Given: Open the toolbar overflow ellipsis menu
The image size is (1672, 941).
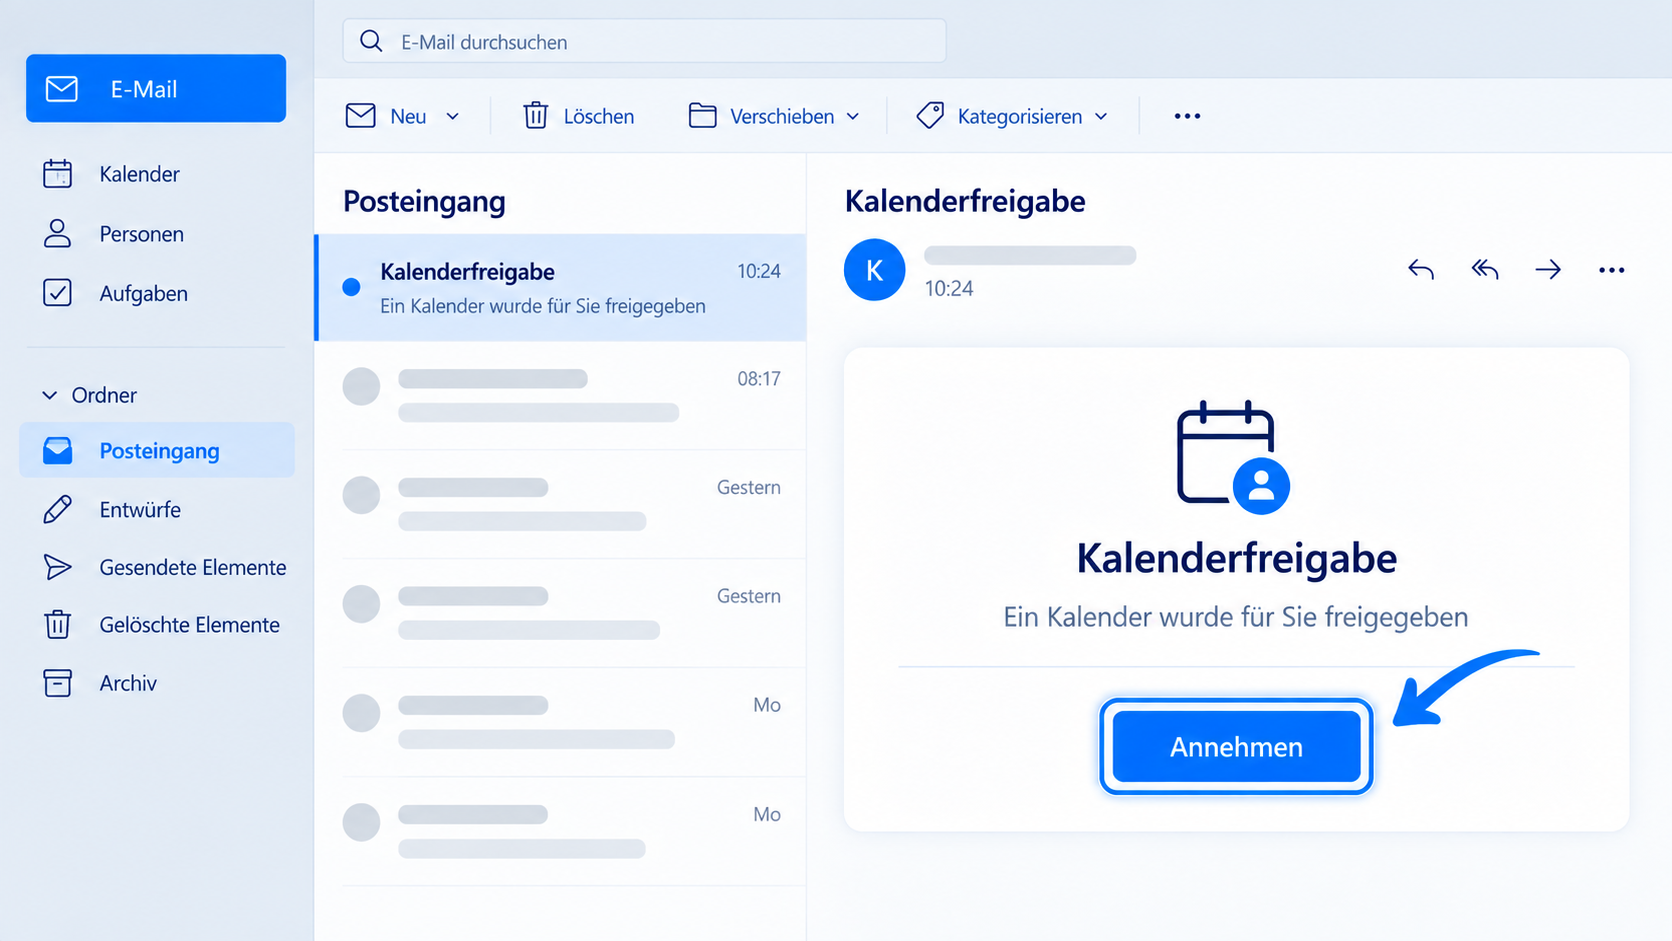Looking at the screenshot, I should (1187, 116).
